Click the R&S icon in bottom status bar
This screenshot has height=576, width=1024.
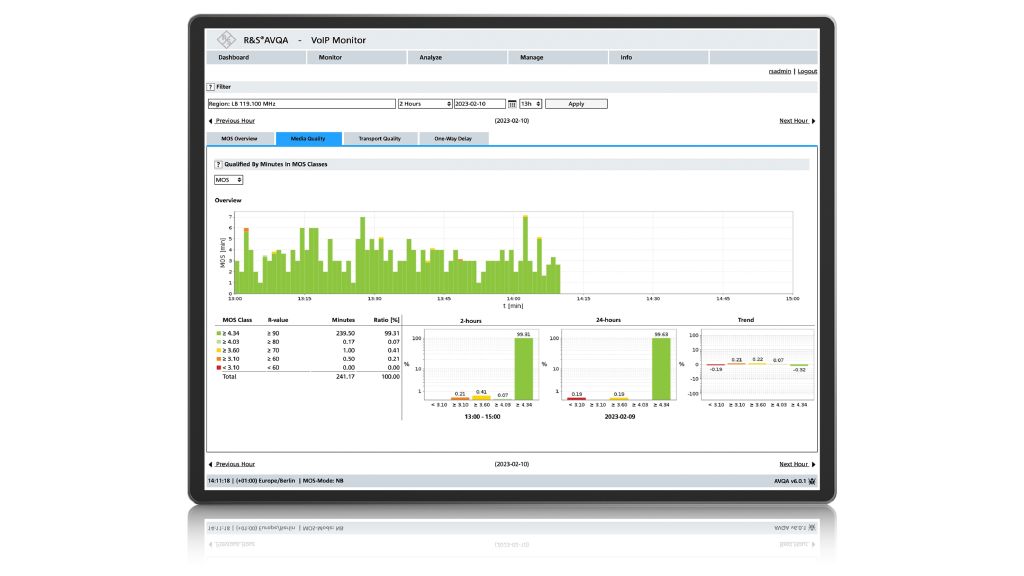[x=811, y=481]
